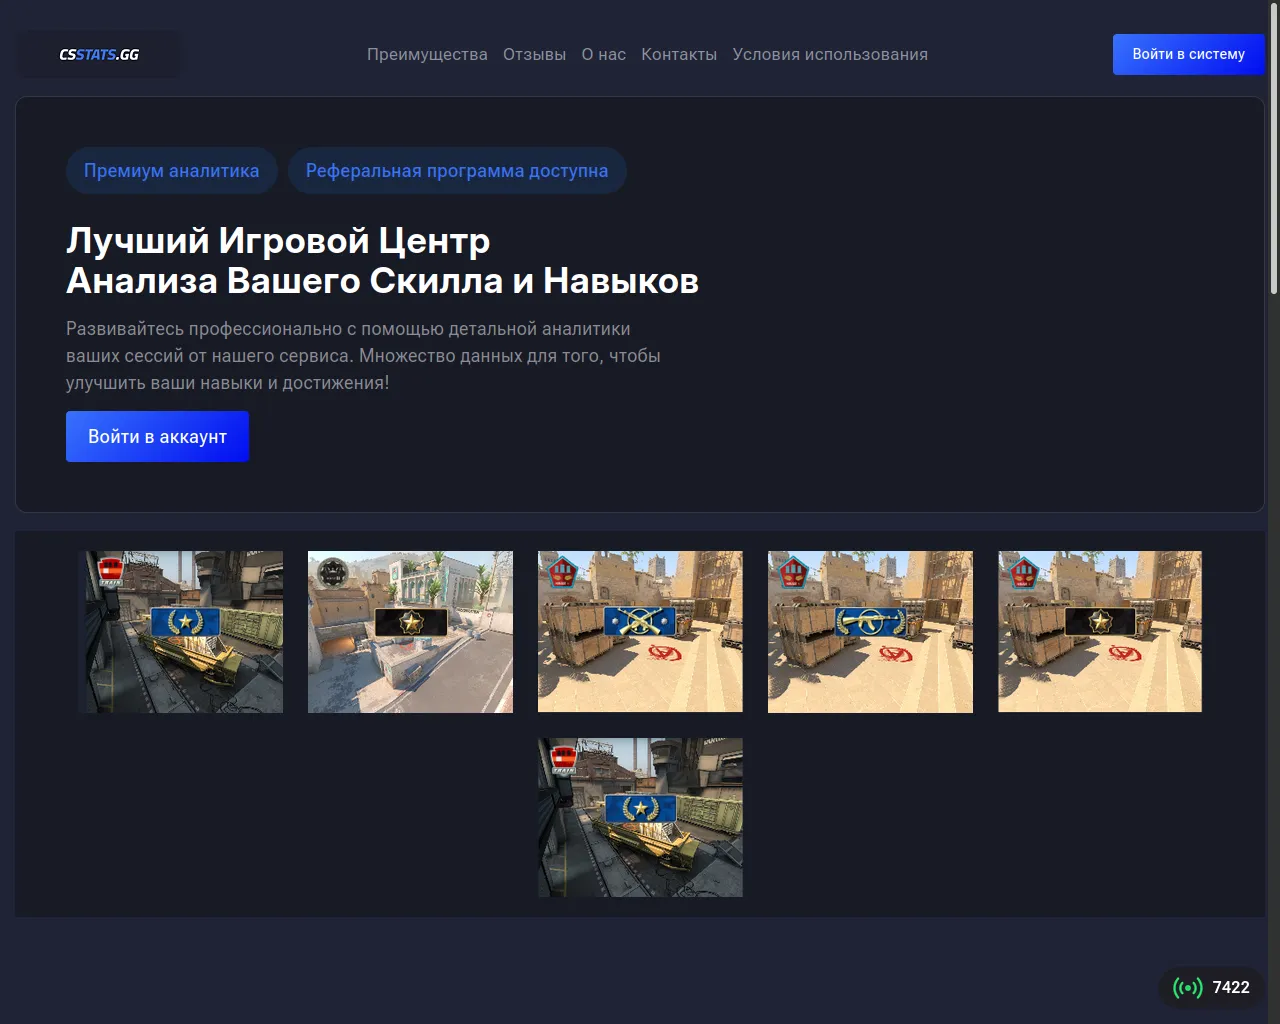Open the Преимущества nav link
The width and height of the screenshot is (1280, 1024).
pos(427,55)
